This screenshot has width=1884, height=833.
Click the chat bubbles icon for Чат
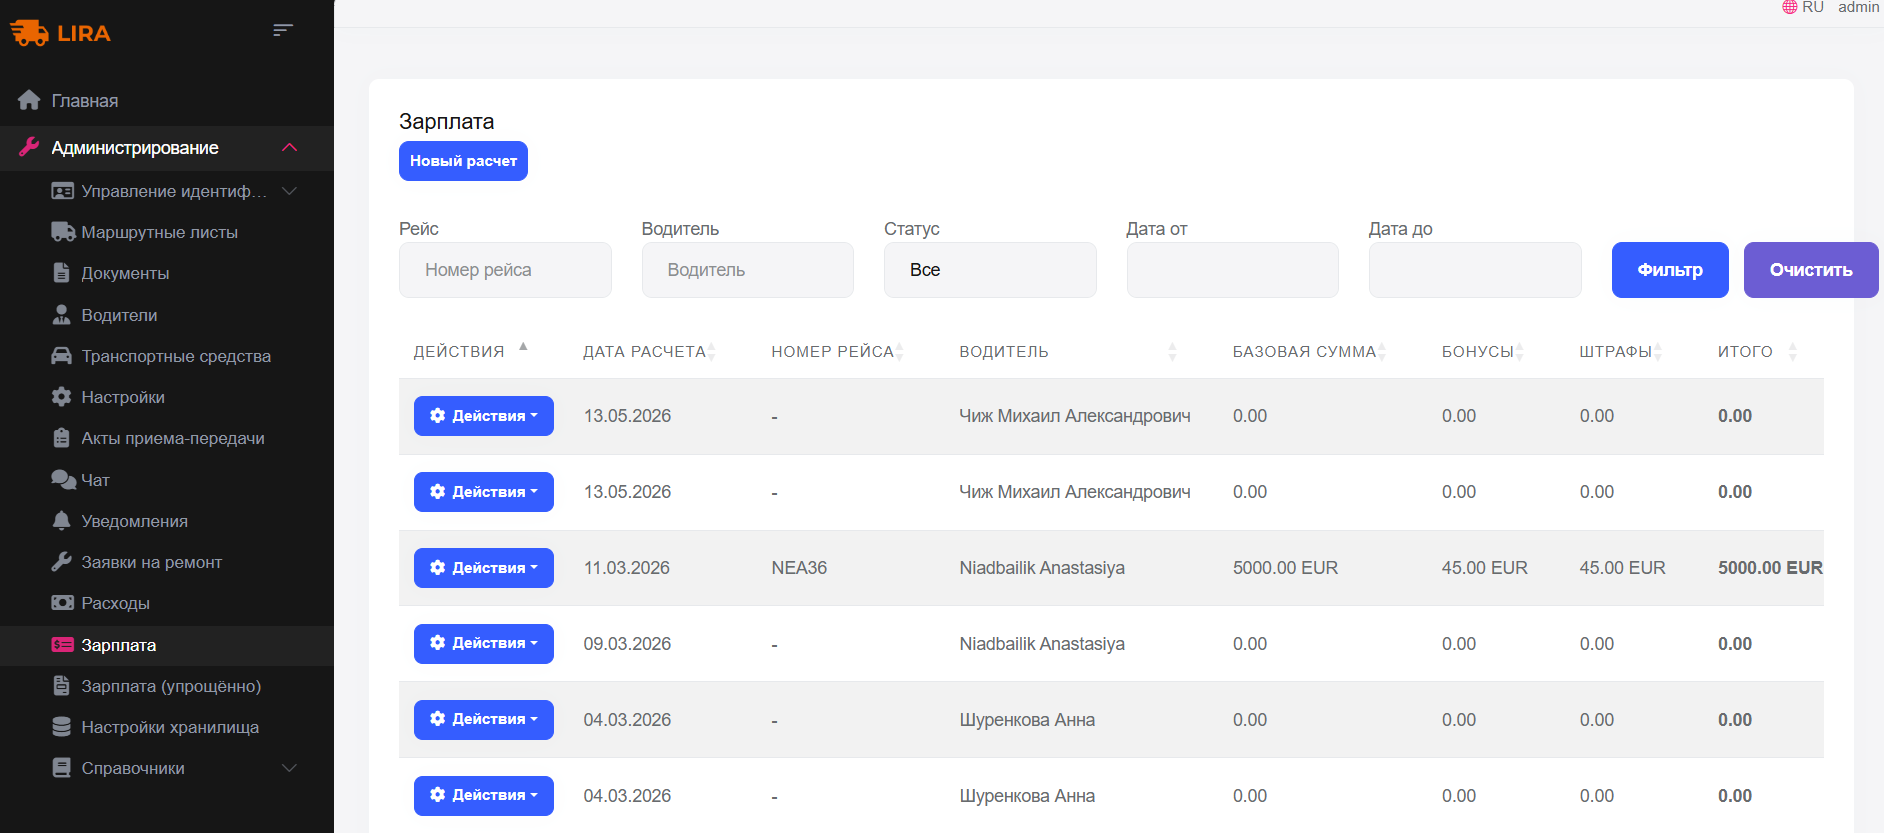point(63,479)
